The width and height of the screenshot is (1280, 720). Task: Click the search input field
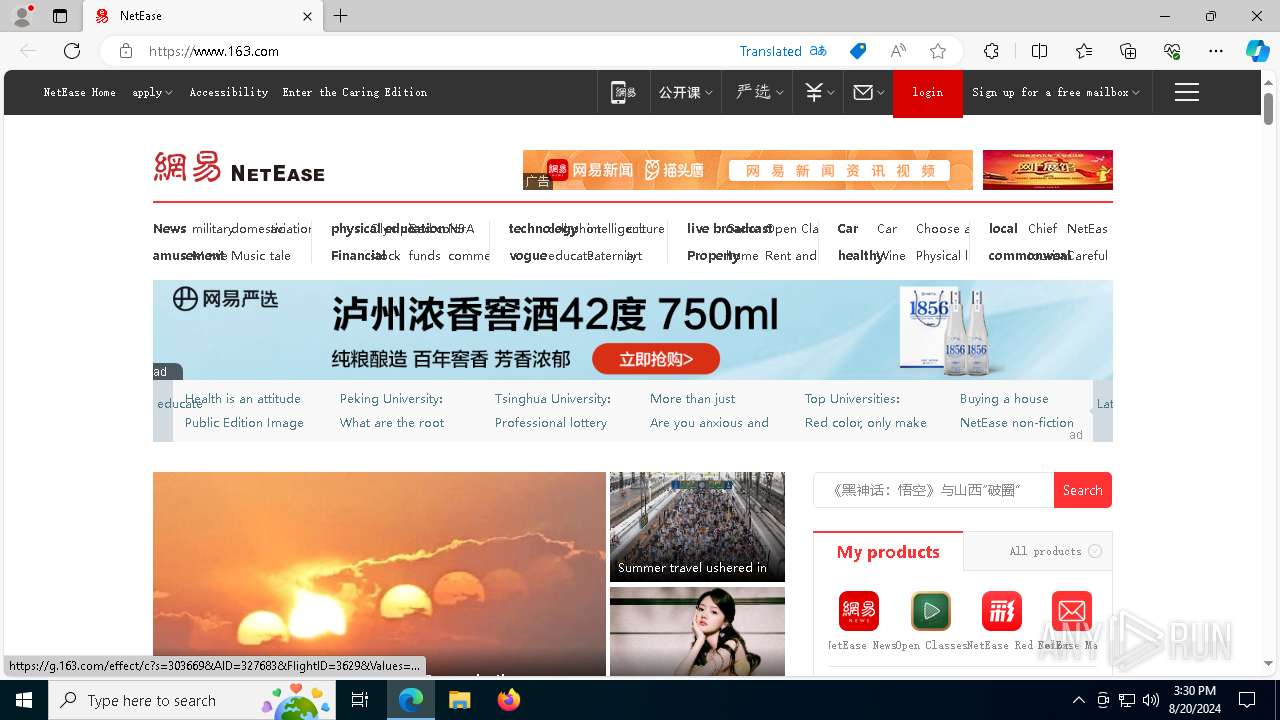tap(933, 490)
